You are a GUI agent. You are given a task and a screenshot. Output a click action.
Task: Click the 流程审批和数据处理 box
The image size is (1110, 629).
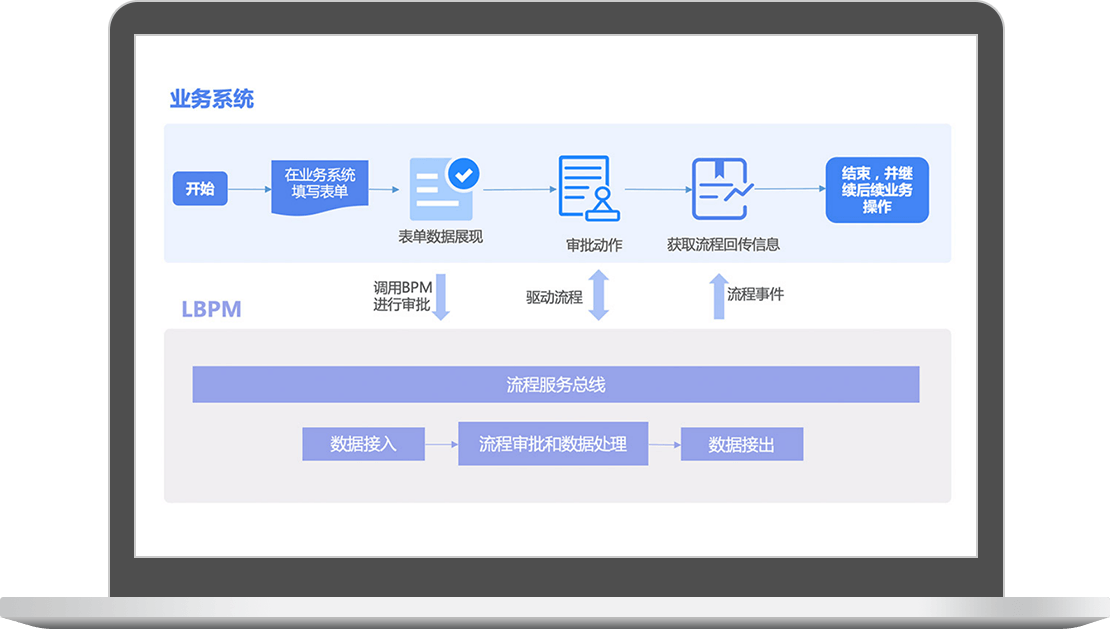tap(553, 444)
